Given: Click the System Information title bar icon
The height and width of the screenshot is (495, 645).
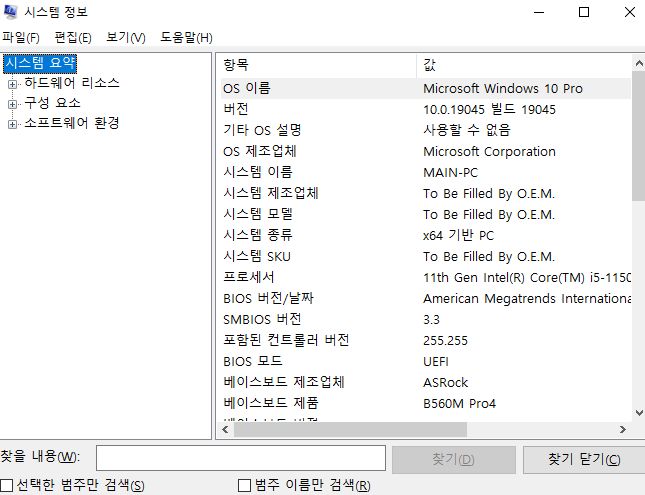Looking at the screenshot, I should pyautogui.click(x=10, y=12).
